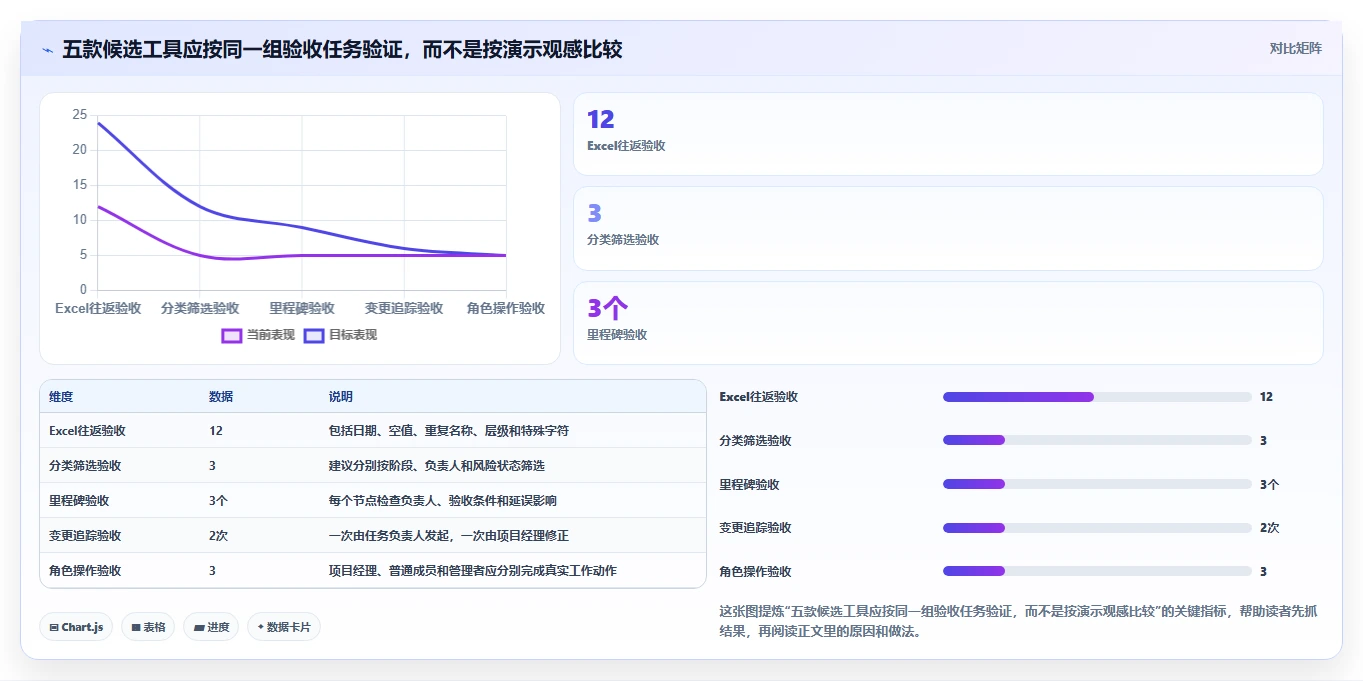Click the chart axis label 里程碑验收
This screenshot has height=681, width=1363.
302,308
